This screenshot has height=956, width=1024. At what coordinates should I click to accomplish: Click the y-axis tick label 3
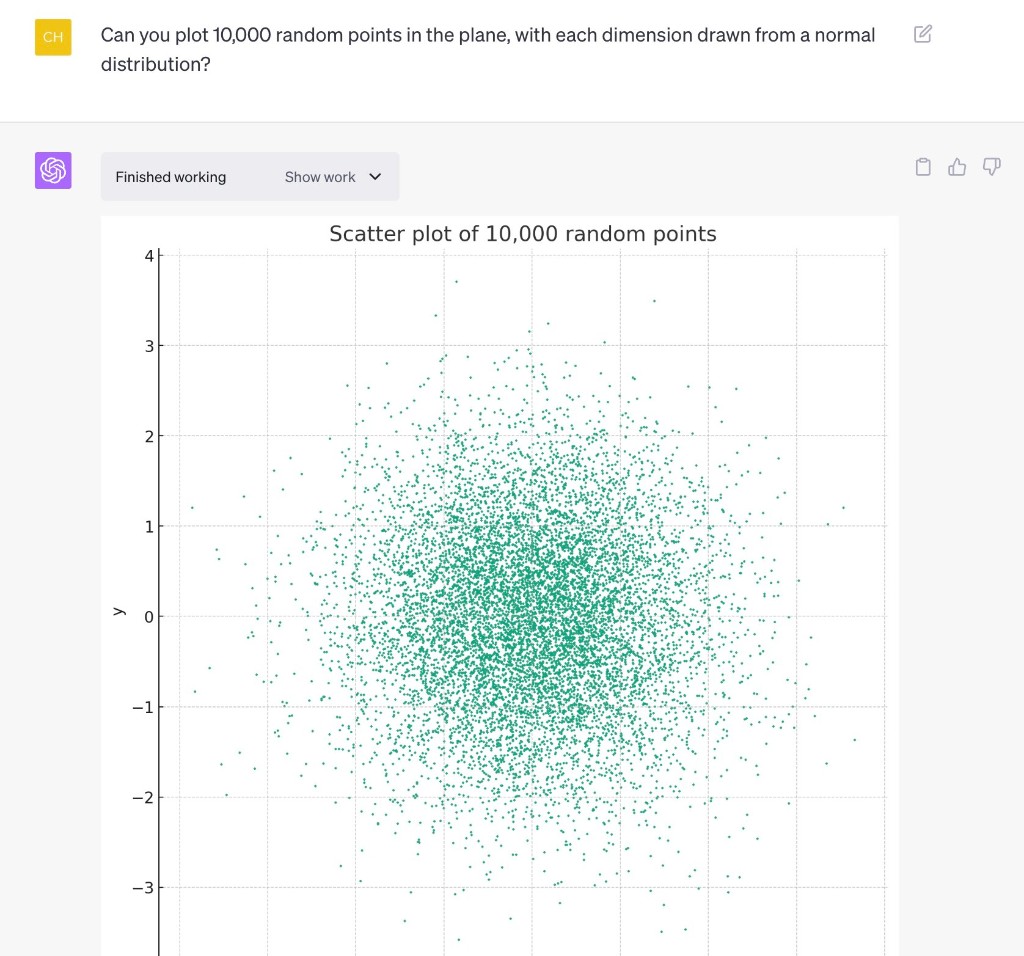(x=148, y=346)
